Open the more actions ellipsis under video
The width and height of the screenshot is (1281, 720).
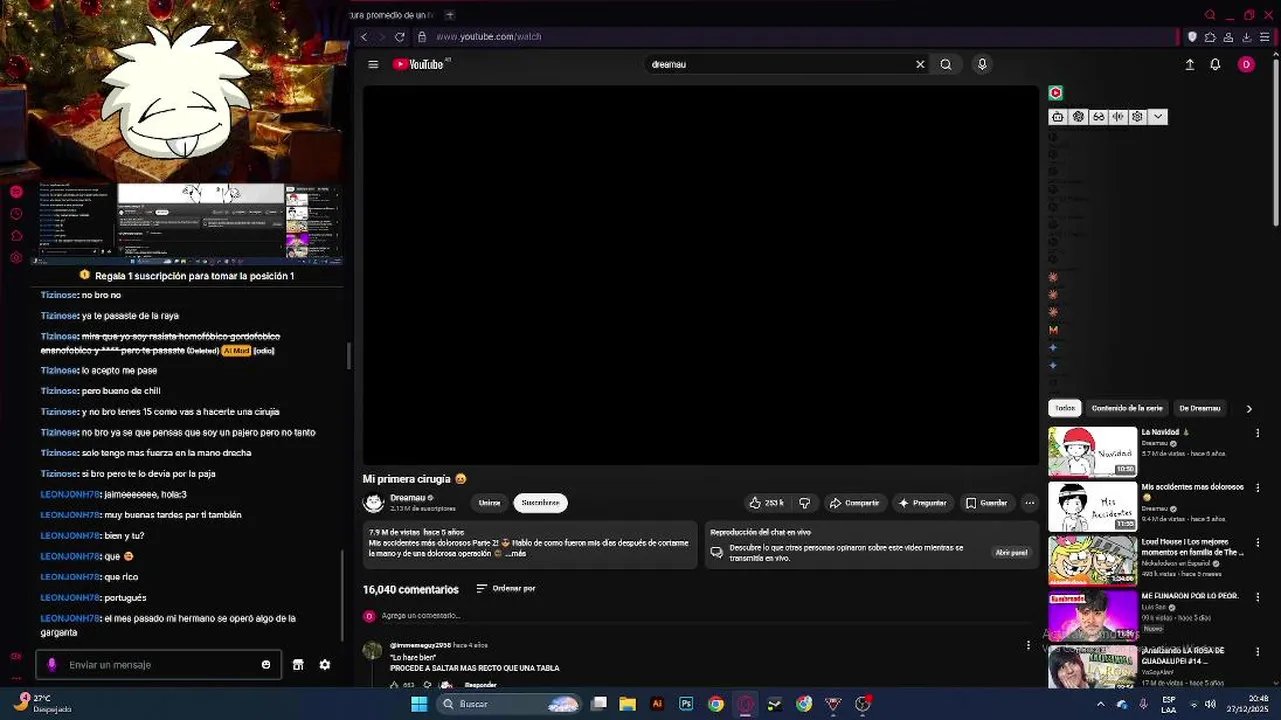(1030, 503)
